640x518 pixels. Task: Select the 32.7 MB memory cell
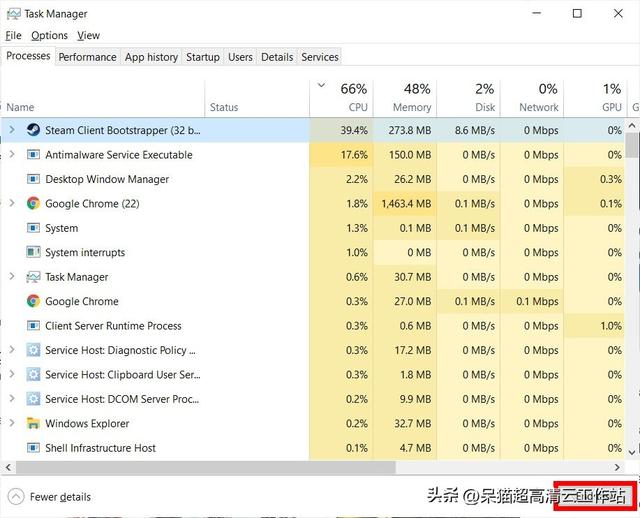tap(405, 423)
